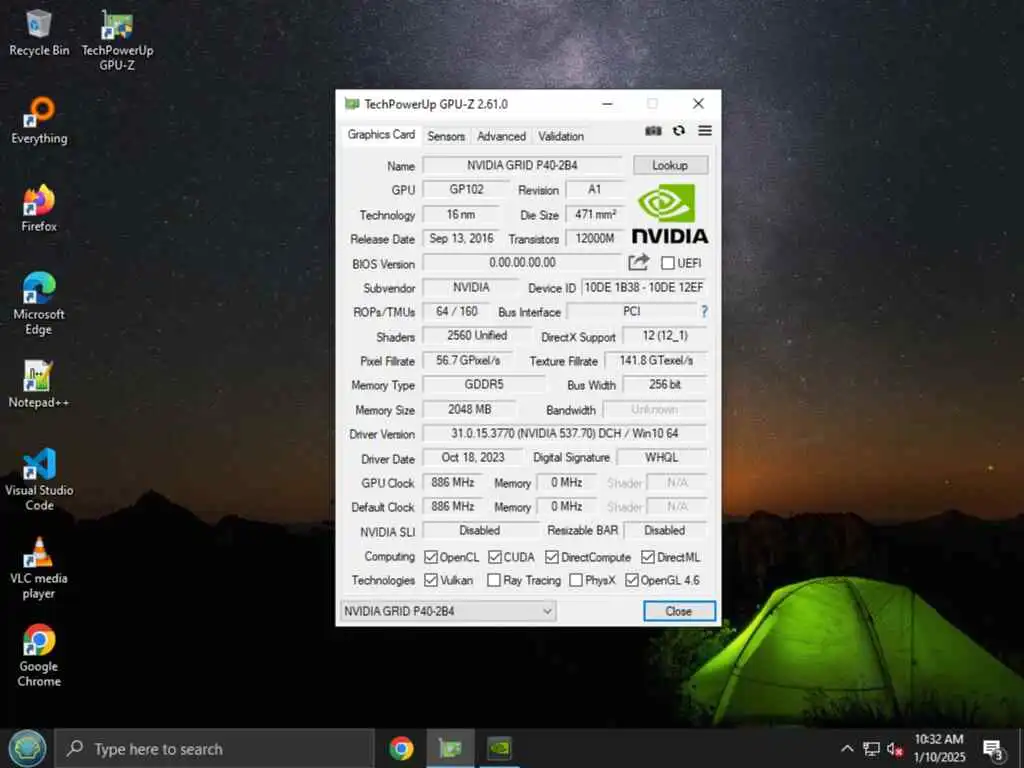Click the Technology value 16 nm
The height and width of the screenshot is (768, 1024).
point(461,214)
